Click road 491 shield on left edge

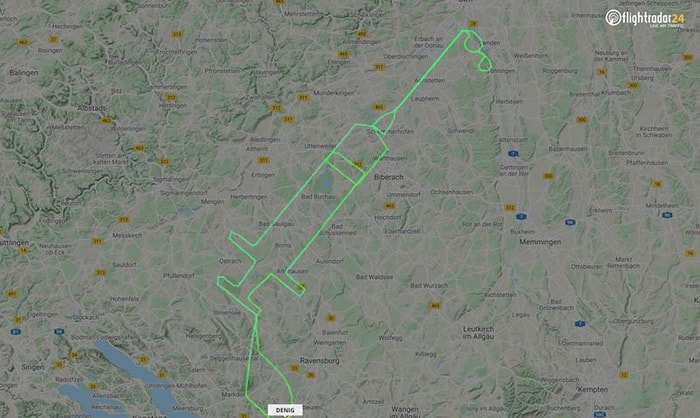[12, 294]
